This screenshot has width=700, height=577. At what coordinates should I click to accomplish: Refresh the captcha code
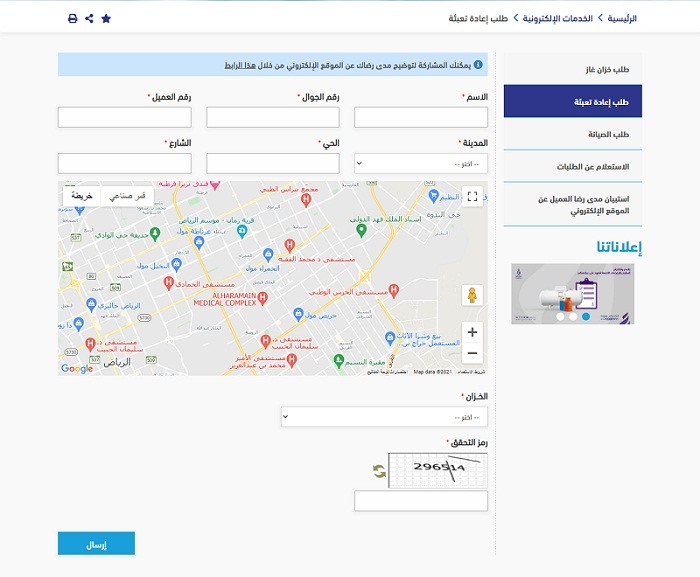coord(379,471)
